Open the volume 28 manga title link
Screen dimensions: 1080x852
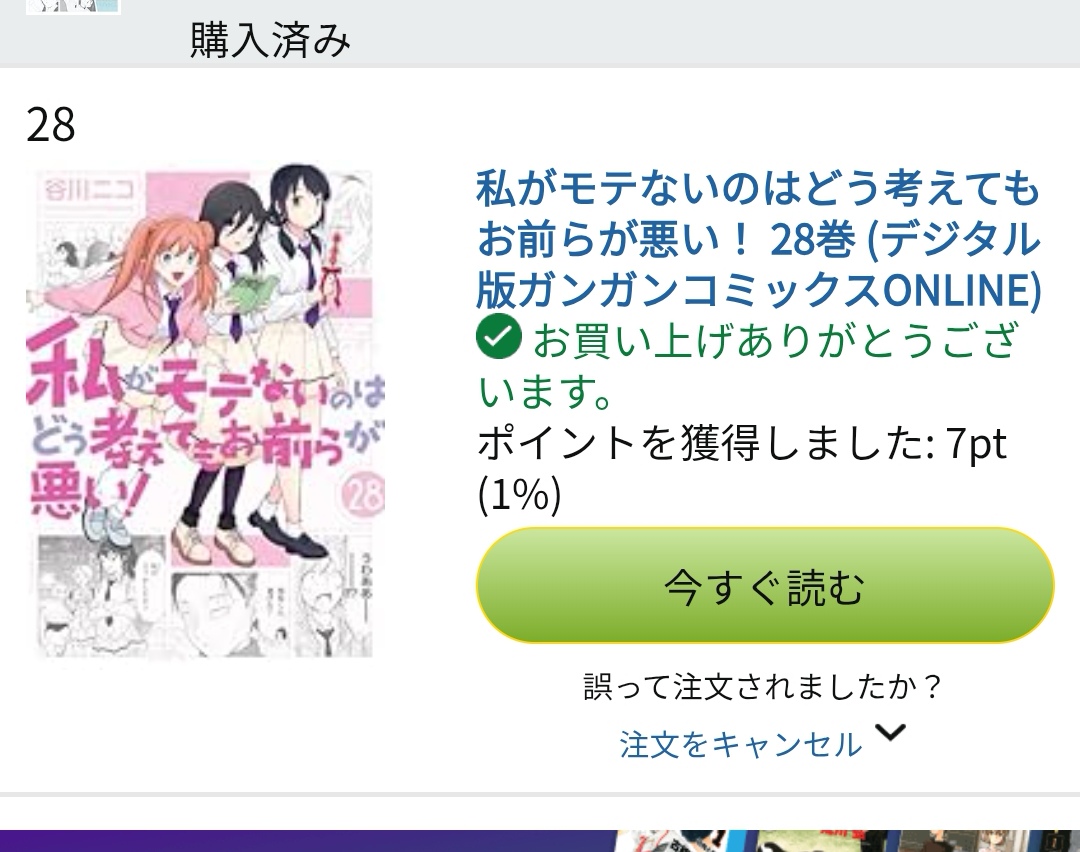(x=758, y=238)
